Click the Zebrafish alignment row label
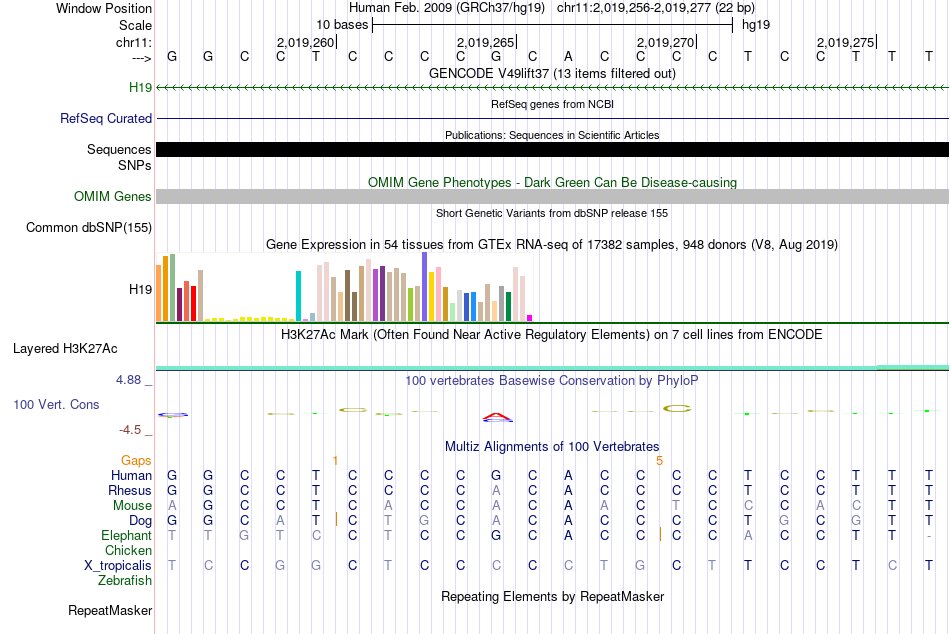This screenshot has width=950, height=634. pyautogui.click(x=125, y=581)
